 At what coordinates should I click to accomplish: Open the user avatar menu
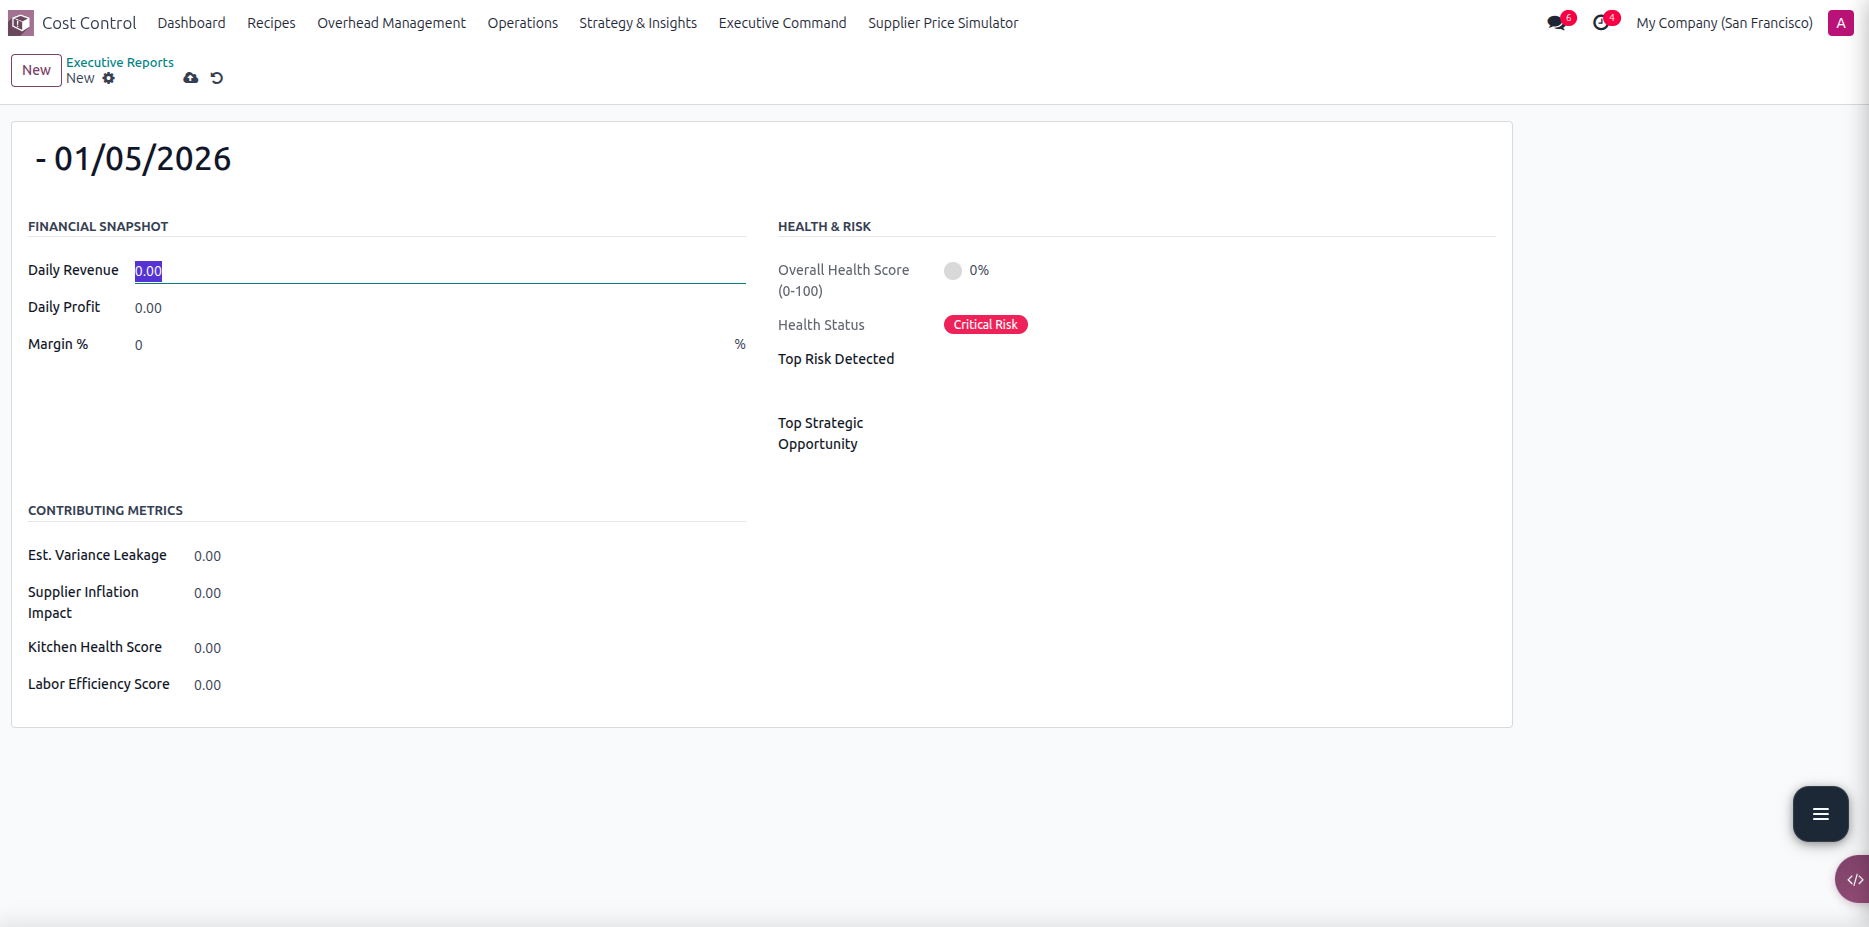pos(1840,23)
